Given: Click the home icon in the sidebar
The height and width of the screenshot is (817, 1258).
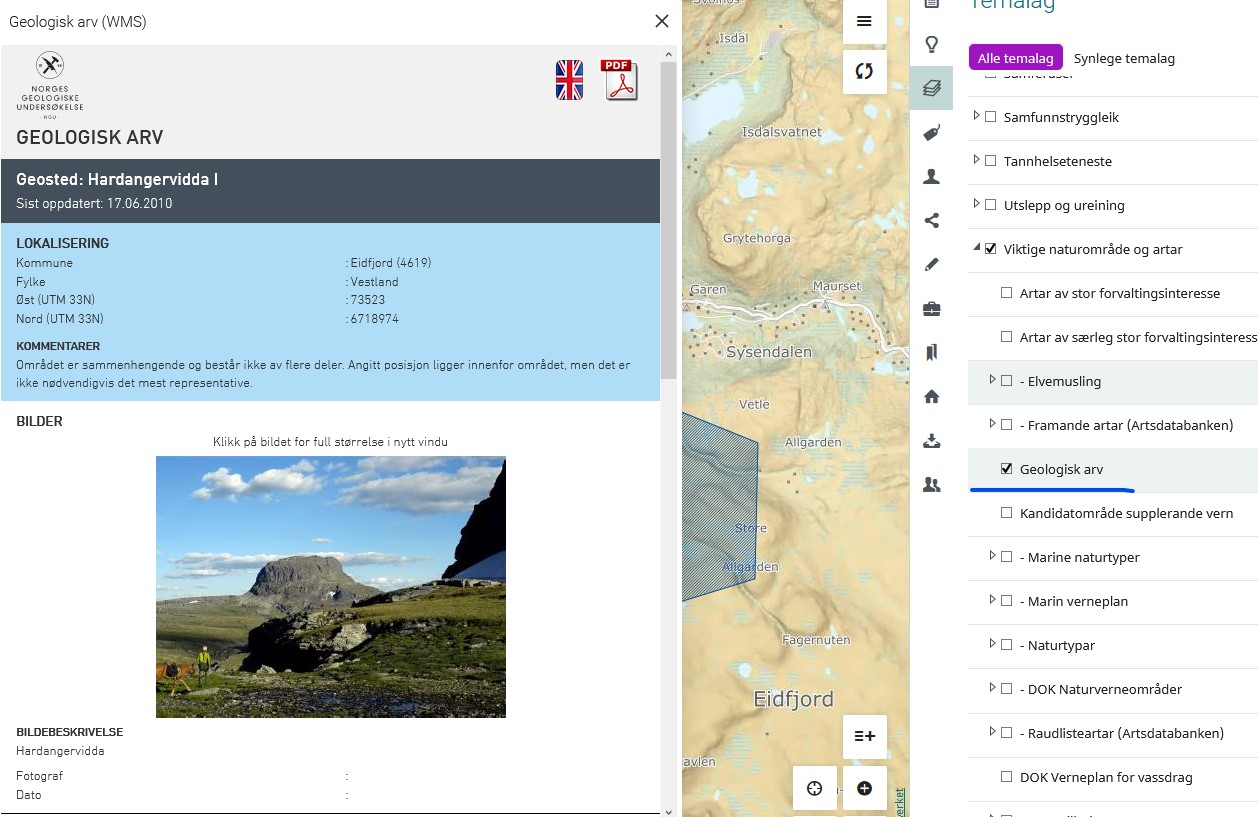Looking at the screenshot, I should click(931, 396).
